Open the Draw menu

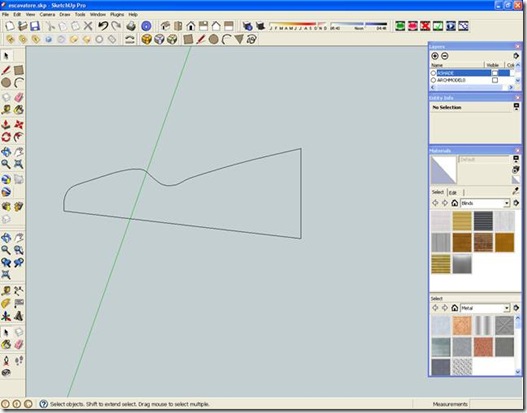[65, 14]
